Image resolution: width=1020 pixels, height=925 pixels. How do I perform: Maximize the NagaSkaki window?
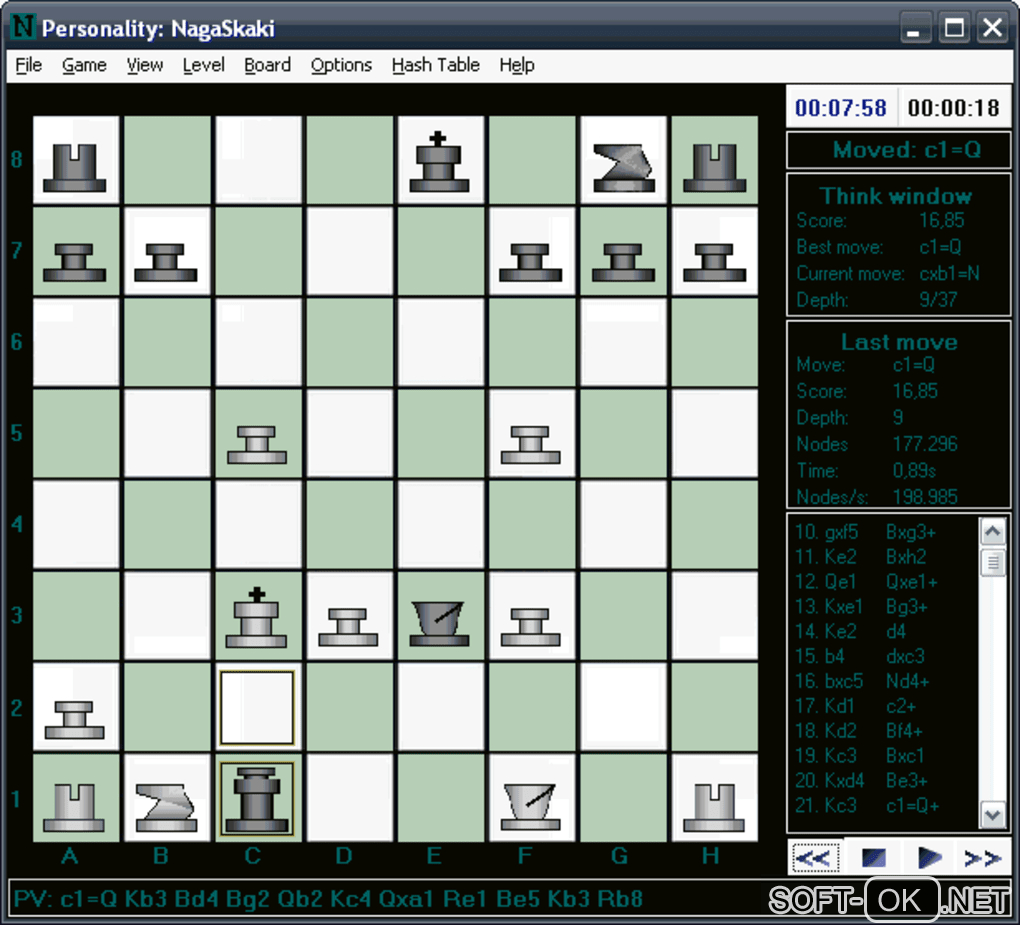coord(954,28)
